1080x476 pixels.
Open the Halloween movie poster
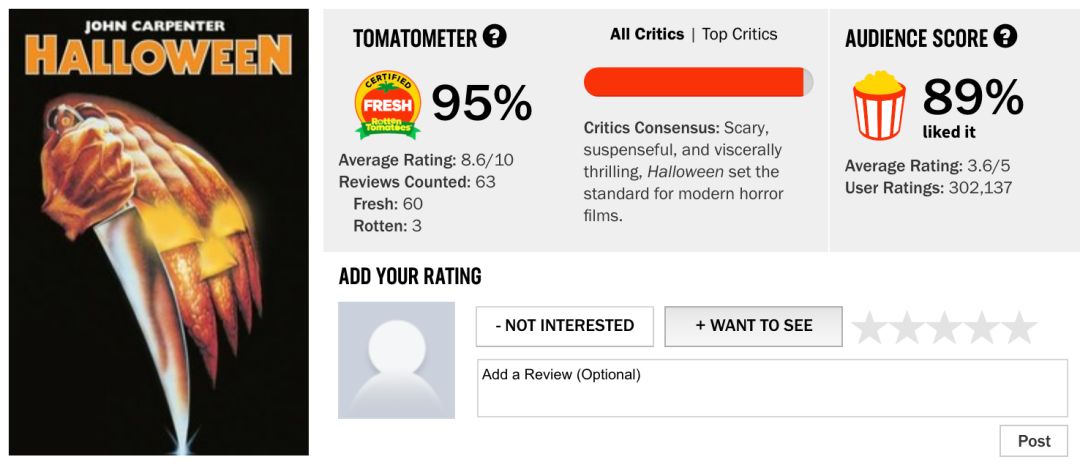pos(159,232)
